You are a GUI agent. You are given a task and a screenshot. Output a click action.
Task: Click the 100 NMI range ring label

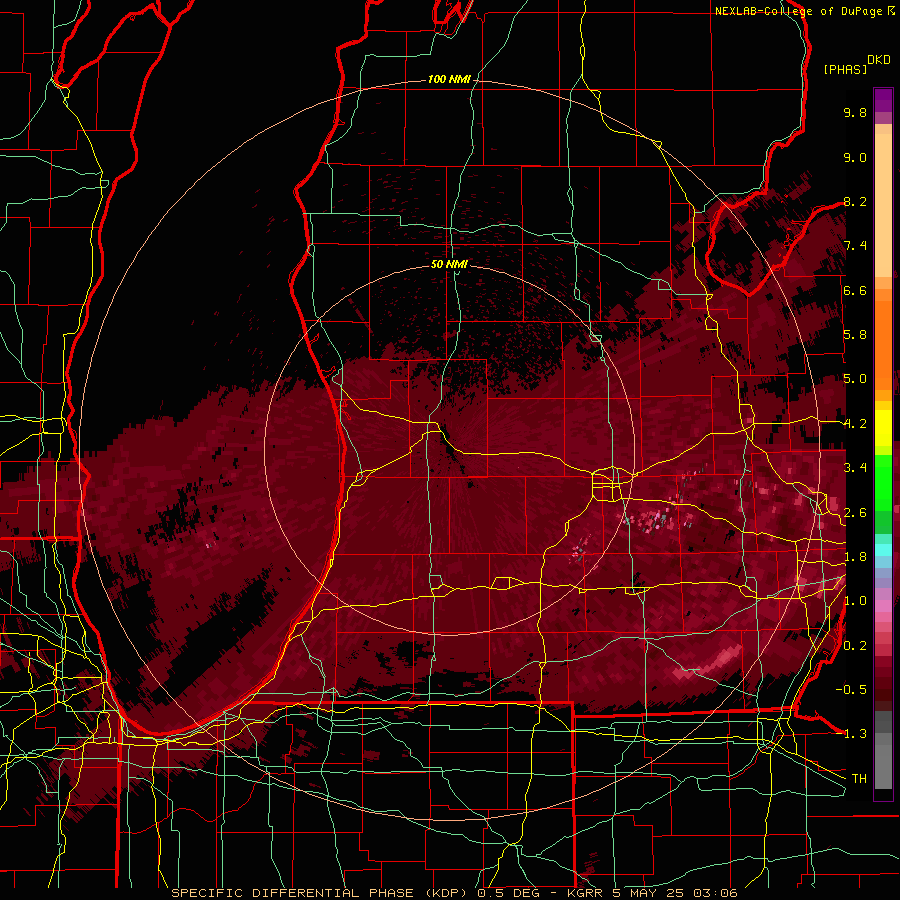(x=449, y=79)
